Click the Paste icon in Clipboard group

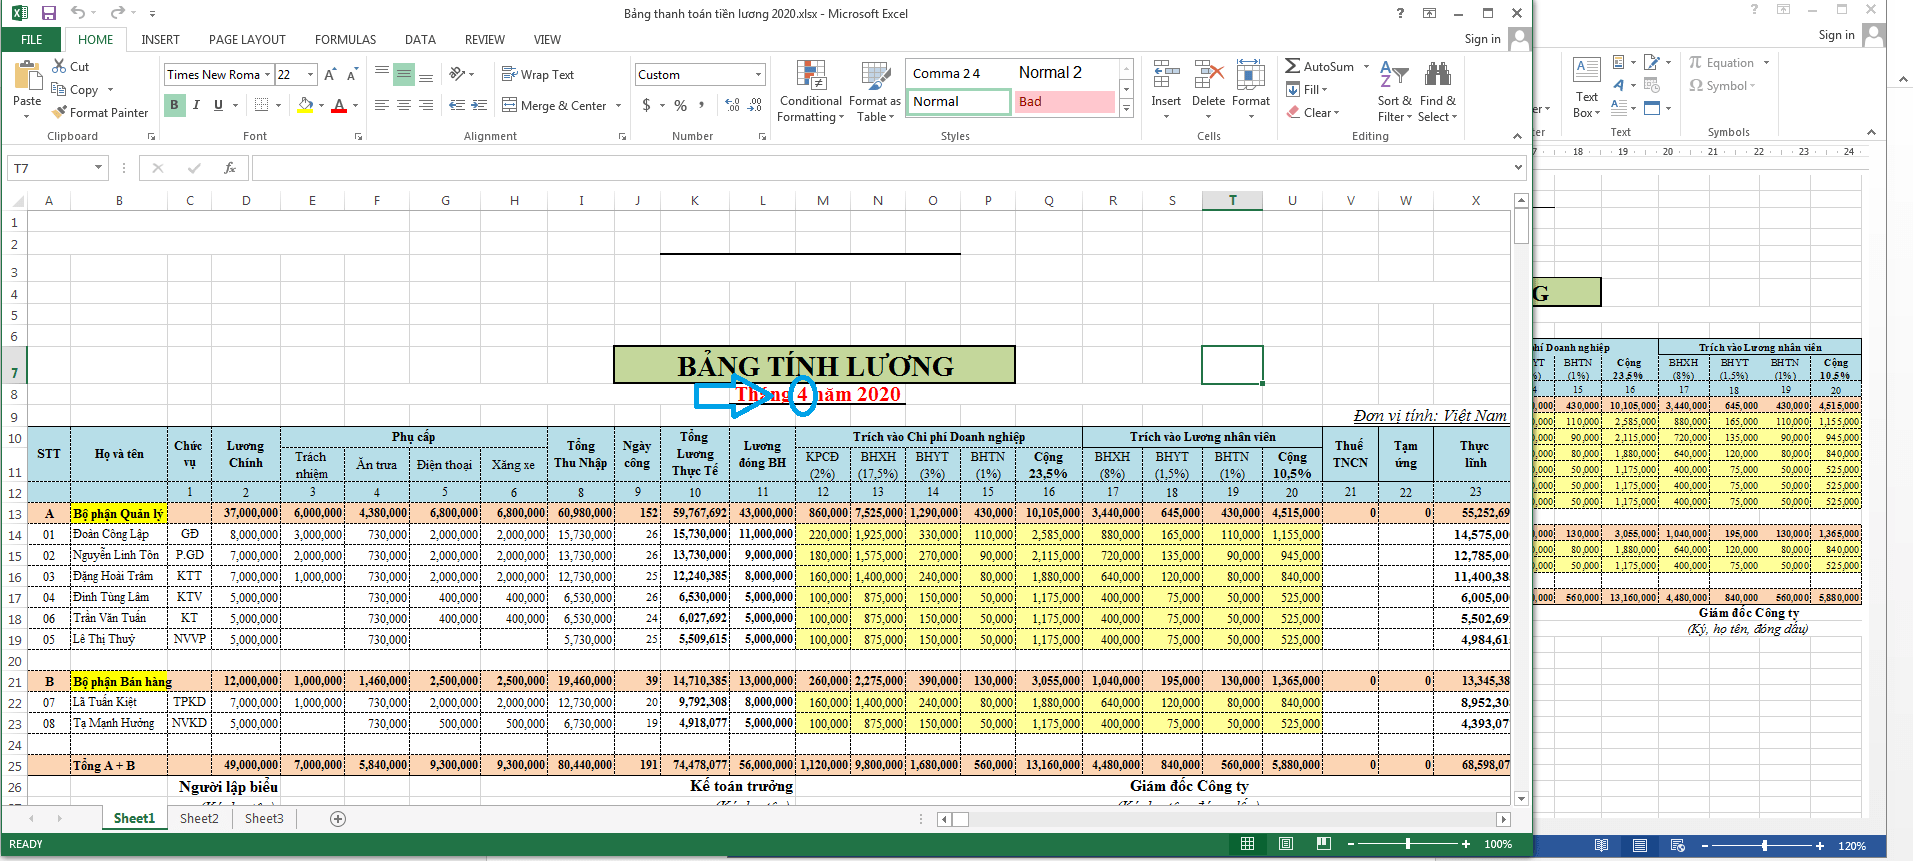[x=27, y=75]
